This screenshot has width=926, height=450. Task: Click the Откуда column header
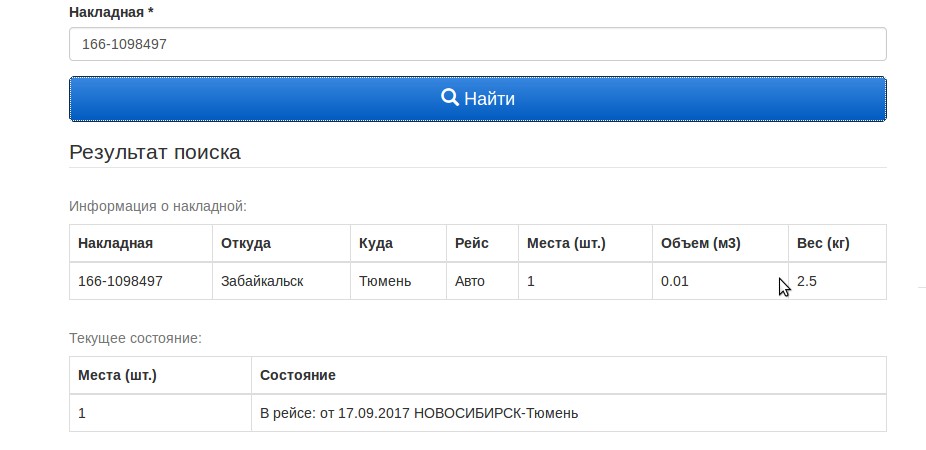(x=246, y=243)
